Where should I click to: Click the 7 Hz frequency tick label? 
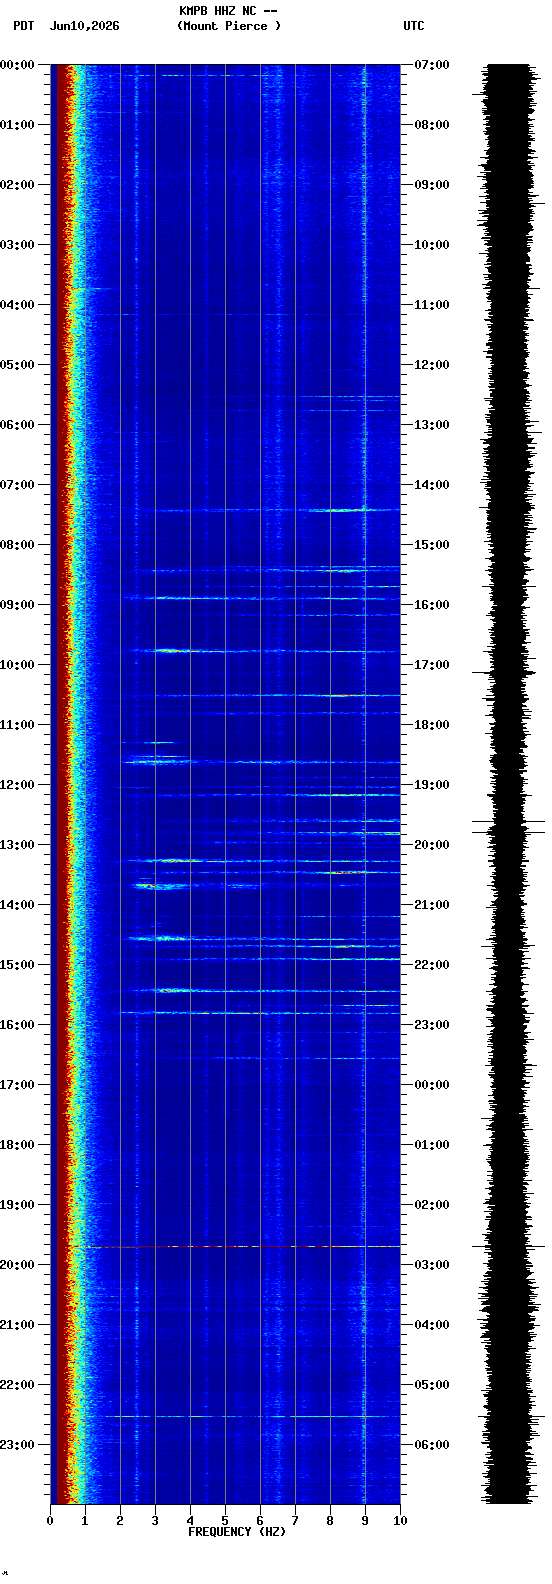[295, 1521]
